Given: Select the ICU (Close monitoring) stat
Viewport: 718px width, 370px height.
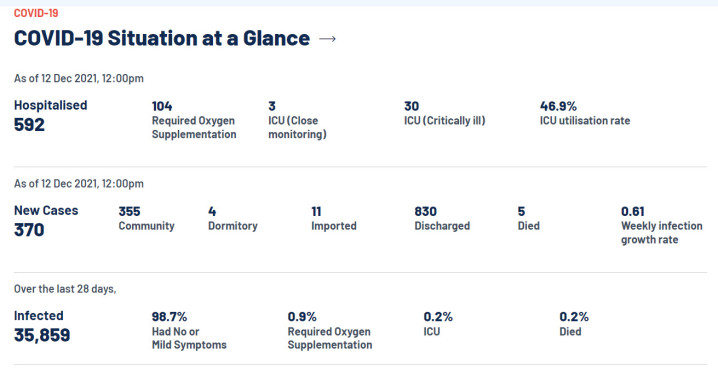Looking at the screenshot, I should (x=297, y=120).
